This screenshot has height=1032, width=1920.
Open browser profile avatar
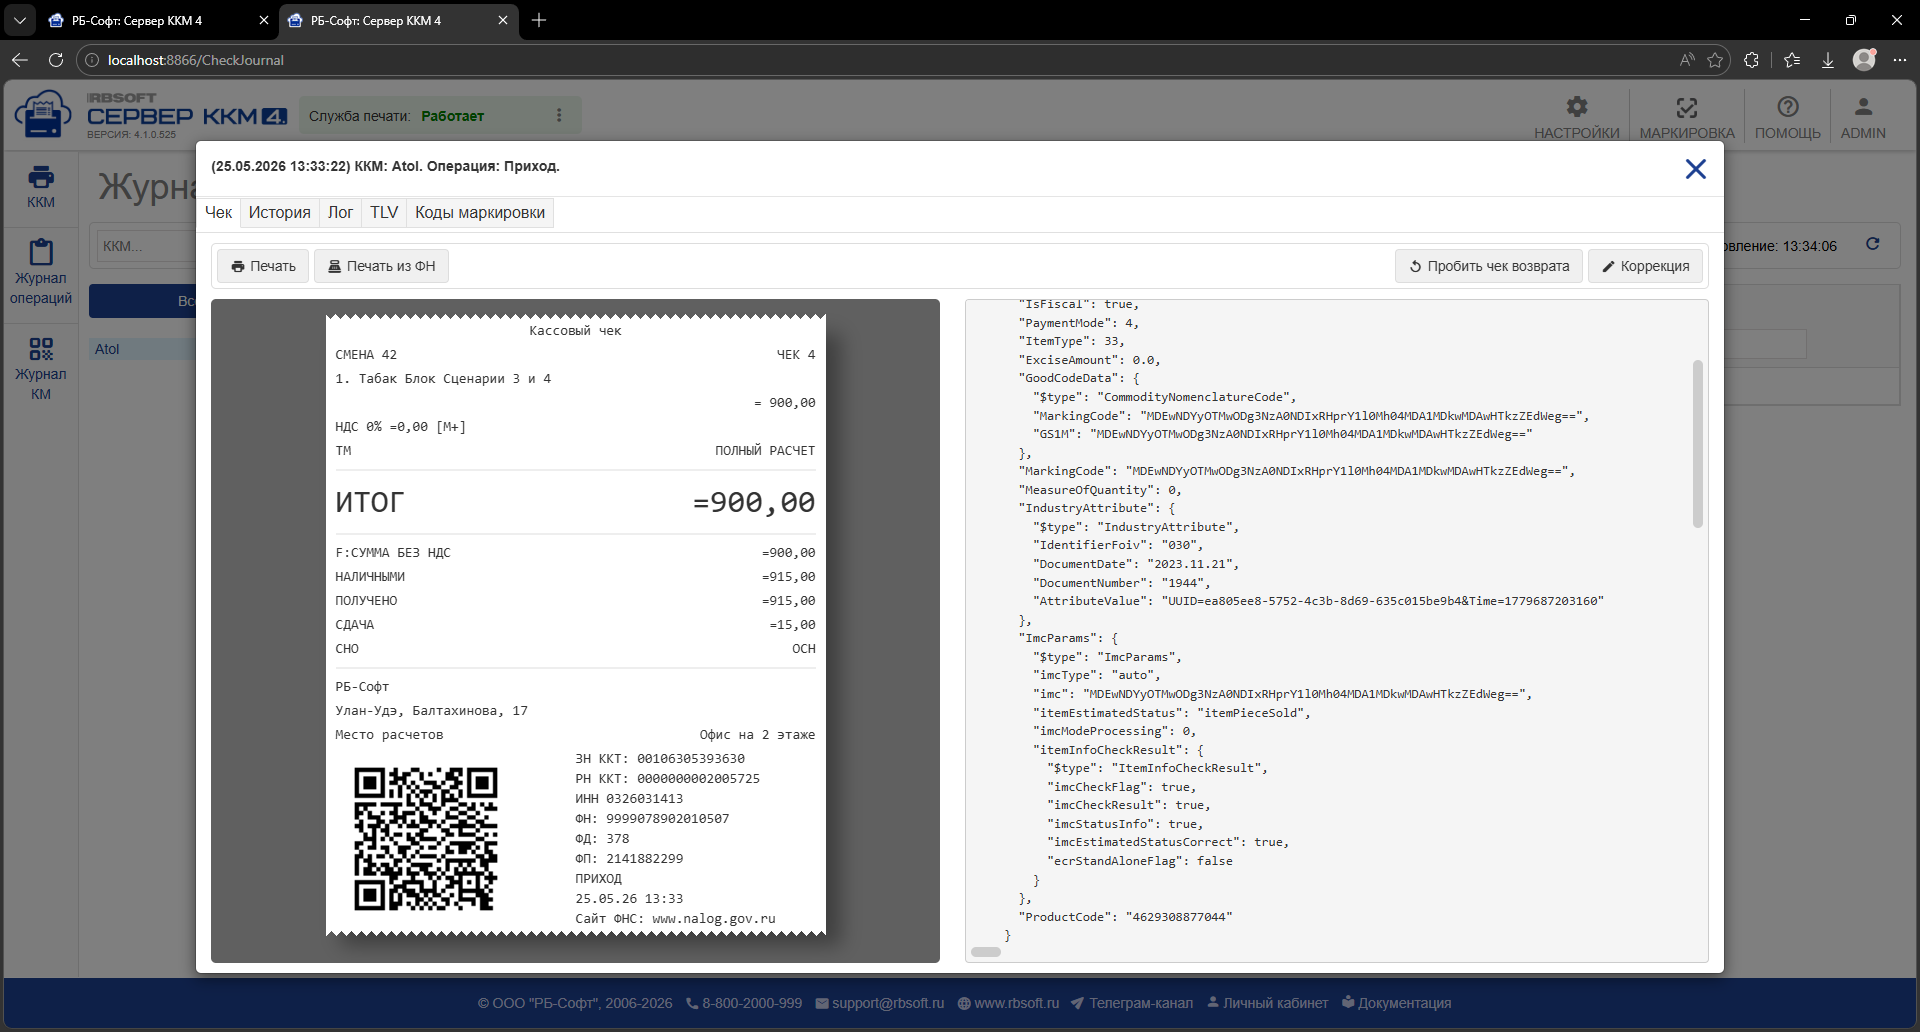click(1864, 60)
